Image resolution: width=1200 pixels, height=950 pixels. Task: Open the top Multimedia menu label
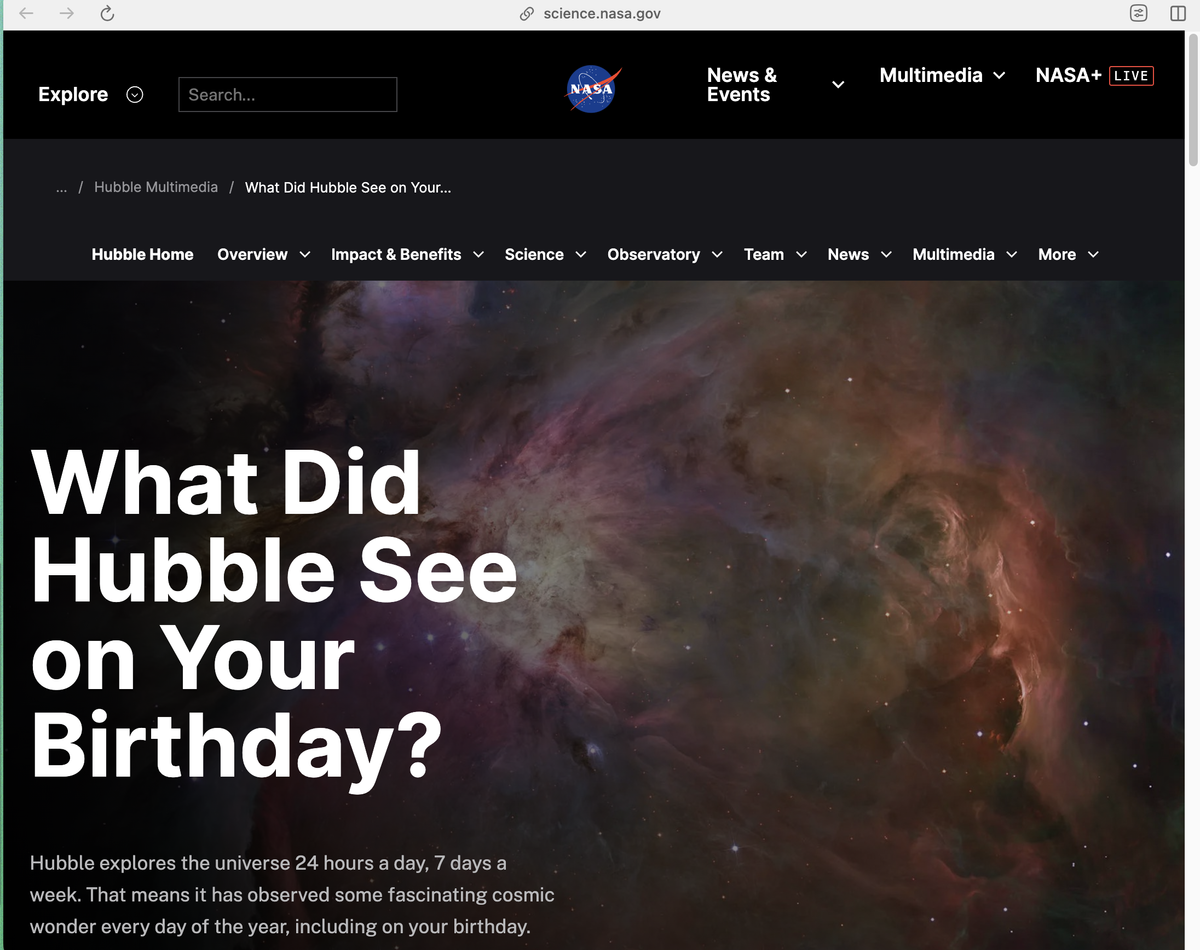point(931,75)
